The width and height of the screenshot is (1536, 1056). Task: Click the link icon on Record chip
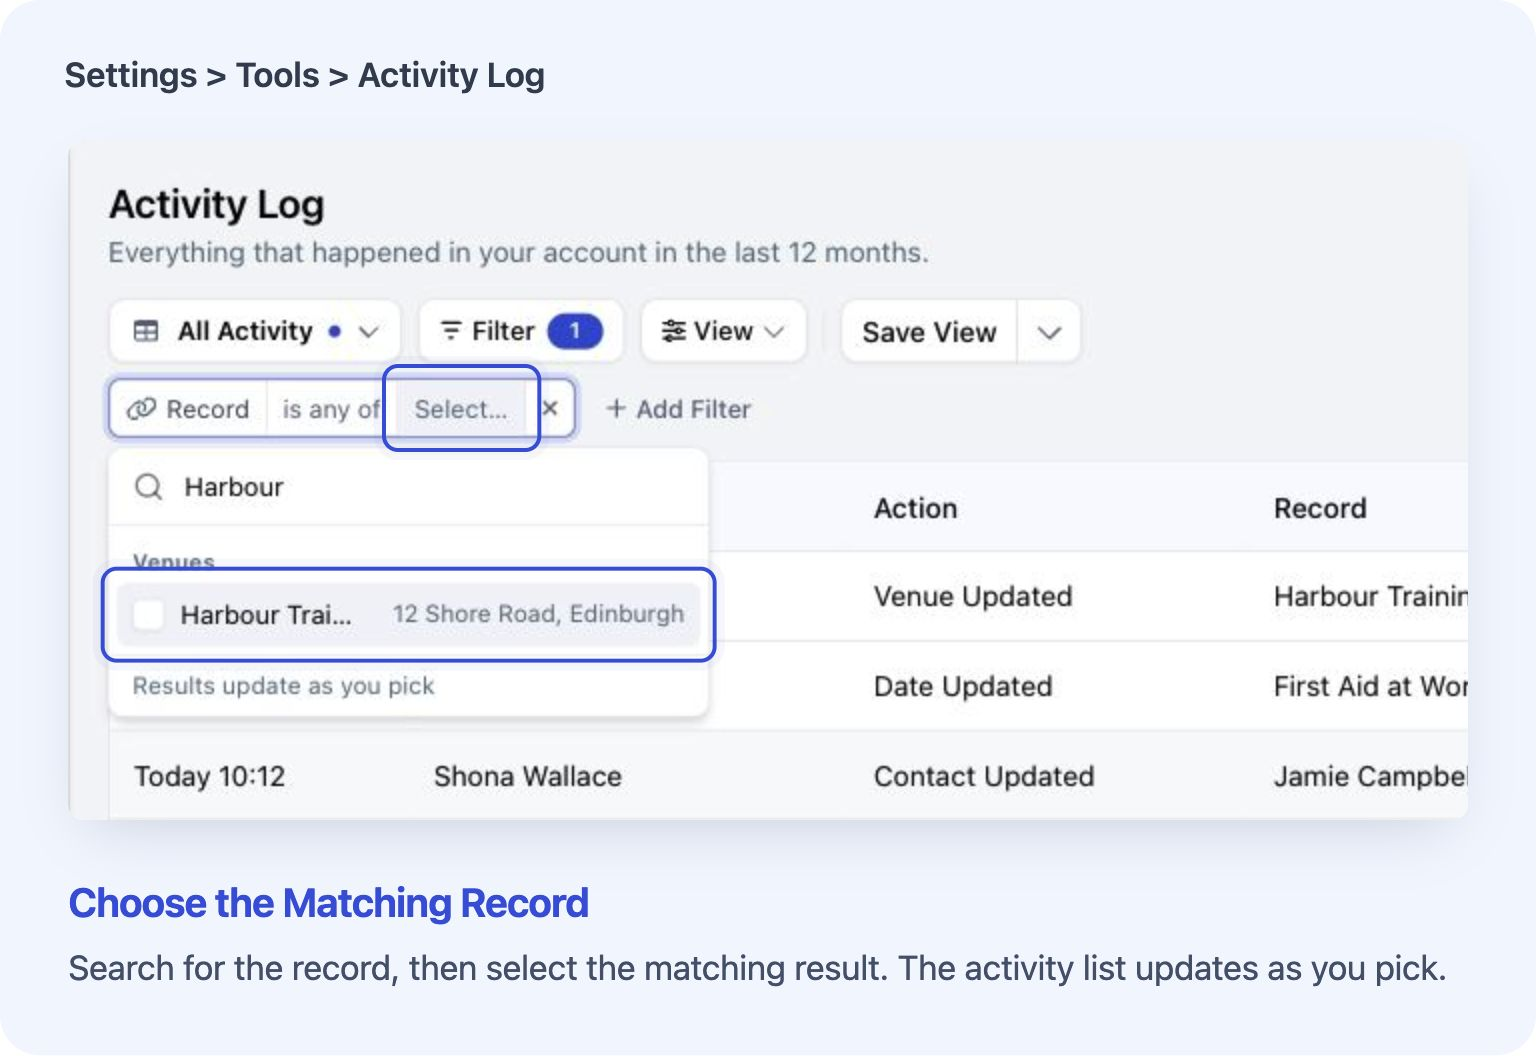(x=141, y=409)
